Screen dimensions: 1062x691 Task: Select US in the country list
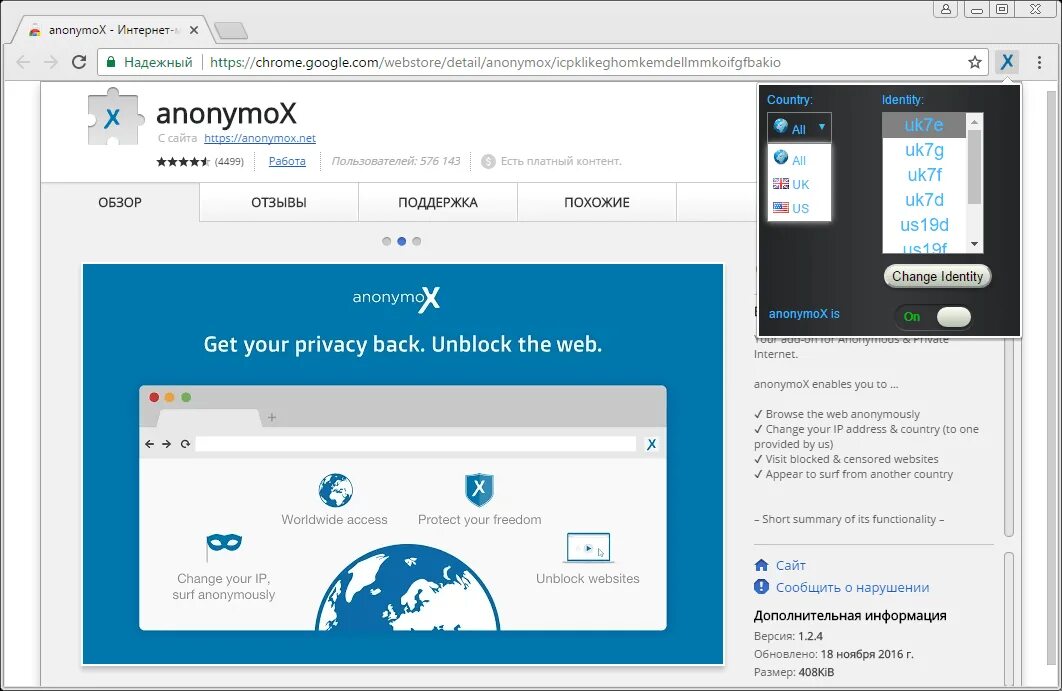coord(799,208)
